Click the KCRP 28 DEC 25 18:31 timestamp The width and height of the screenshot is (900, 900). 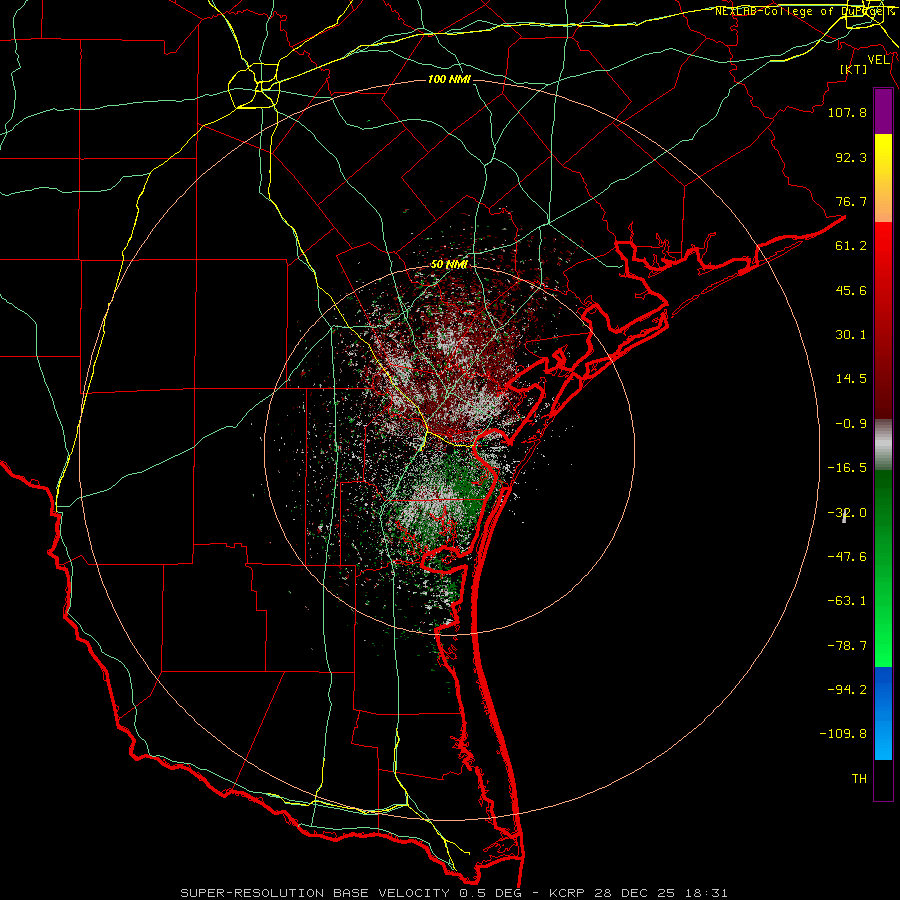[x=638, y=893]
